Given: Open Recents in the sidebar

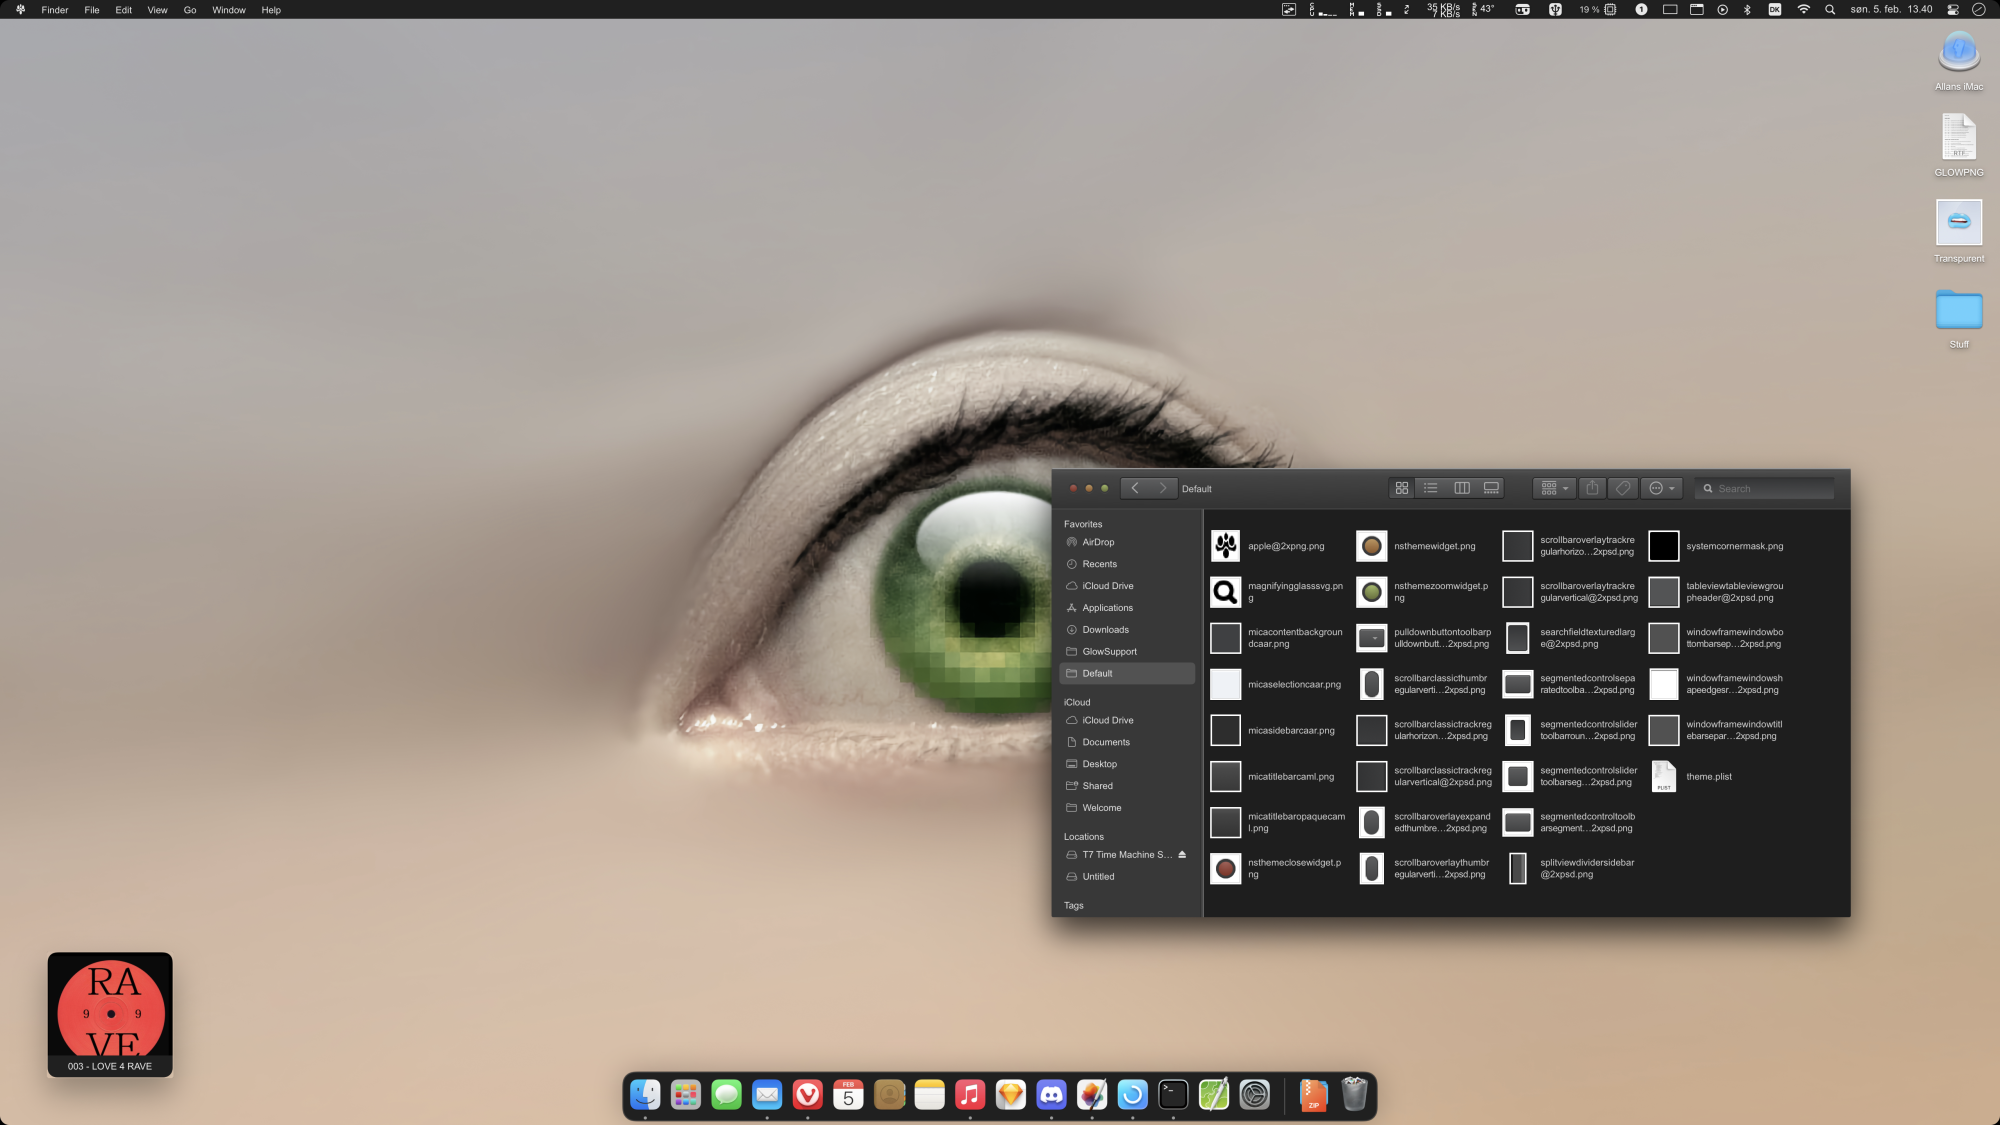Looking at the screenshot, I should 1127,564.
